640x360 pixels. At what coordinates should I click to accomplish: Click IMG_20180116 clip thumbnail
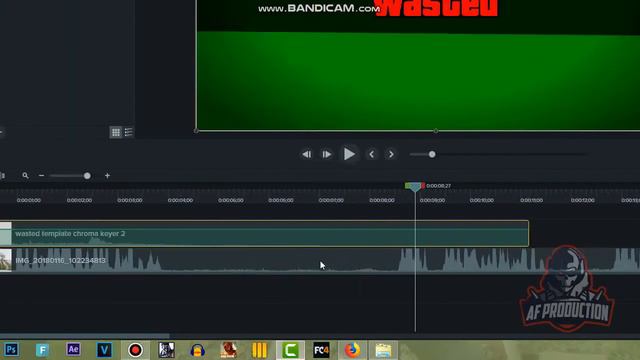[5, 260]
